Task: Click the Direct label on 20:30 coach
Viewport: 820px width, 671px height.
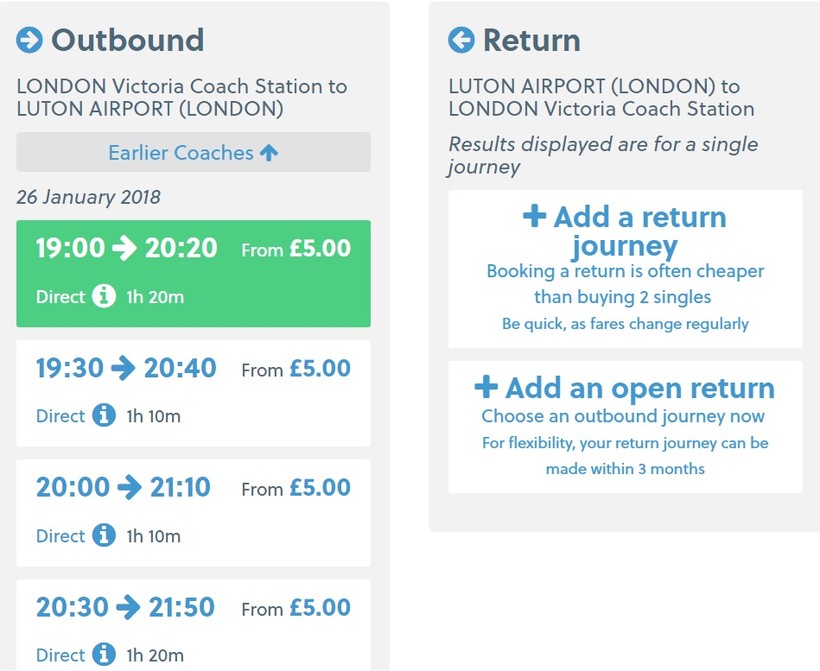Action: [60, 656]
